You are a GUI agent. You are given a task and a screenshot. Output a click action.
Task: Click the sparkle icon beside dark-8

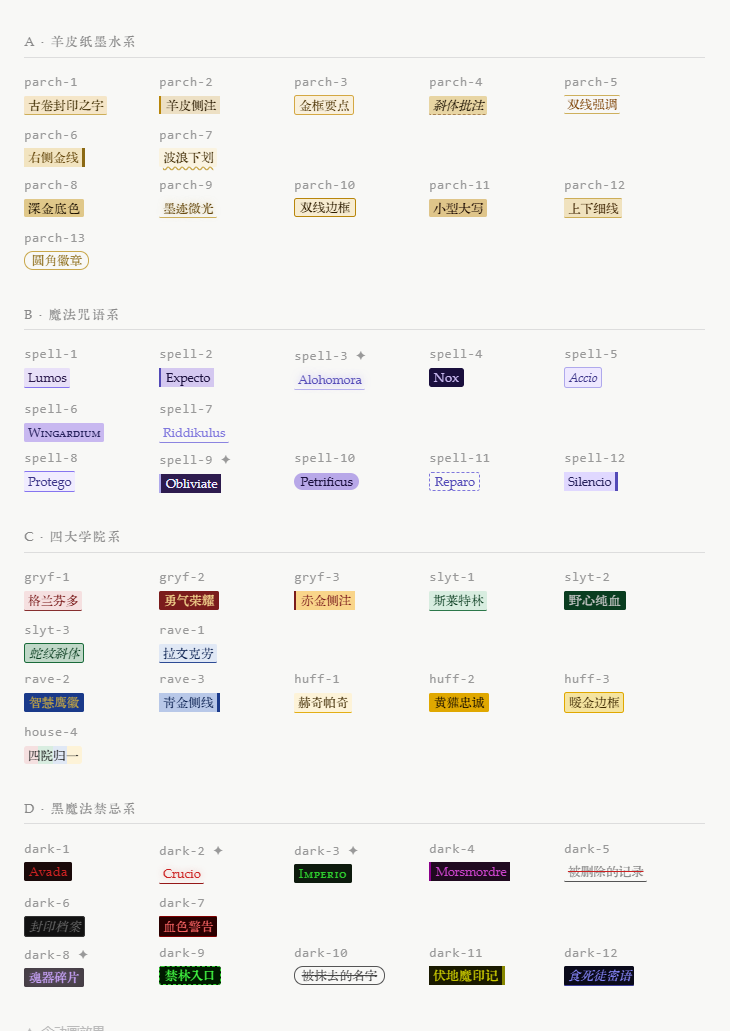83,955
